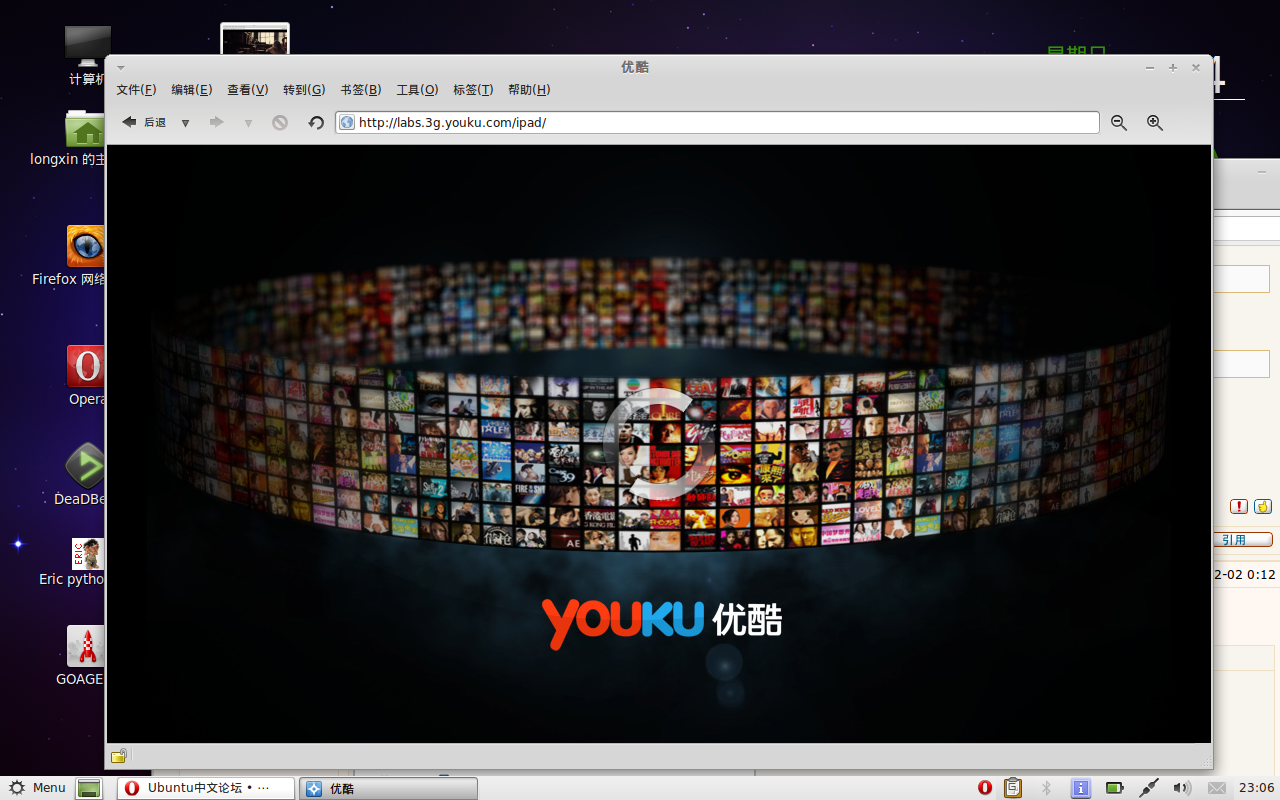Launch Opera from the desktop icon

tap(86, 376)
